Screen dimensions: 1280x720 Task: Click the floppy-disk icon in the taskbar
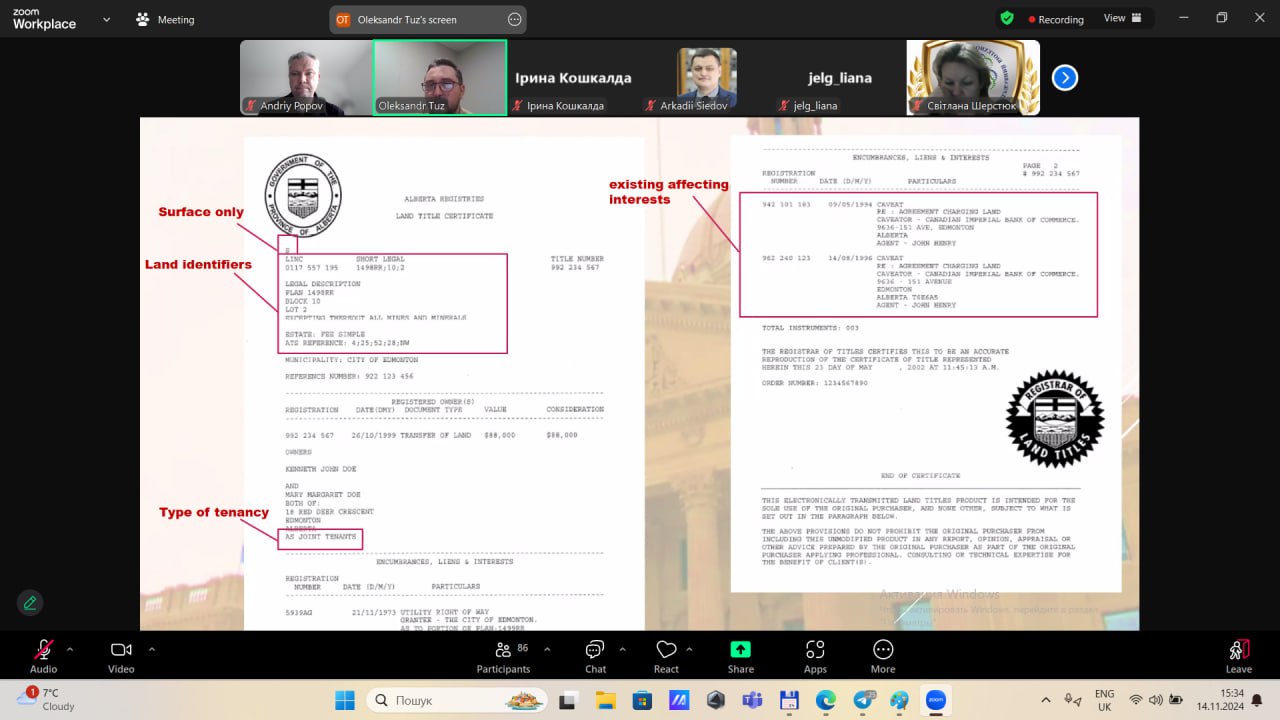pos(788,699)
